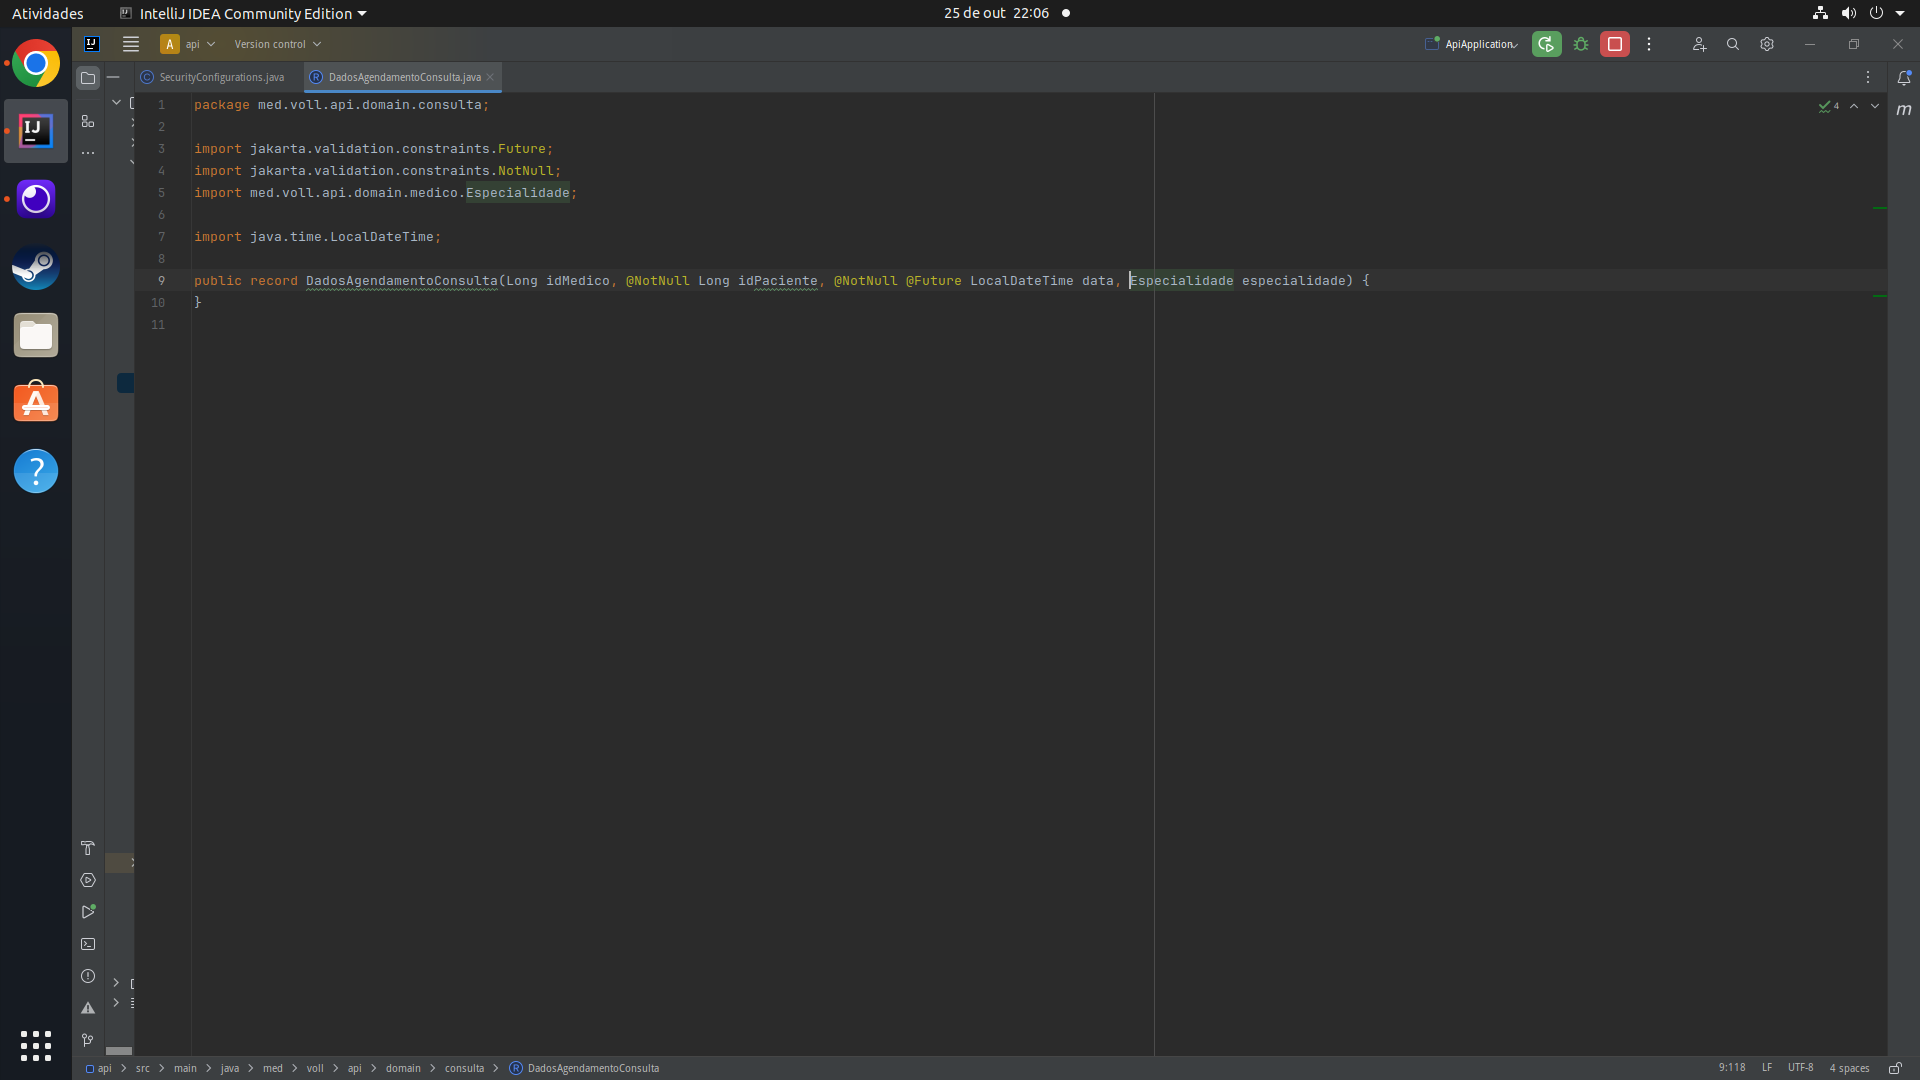Go to next highlighted problem arrow
The image size is (1920, 1080).
coord(1875,106)
